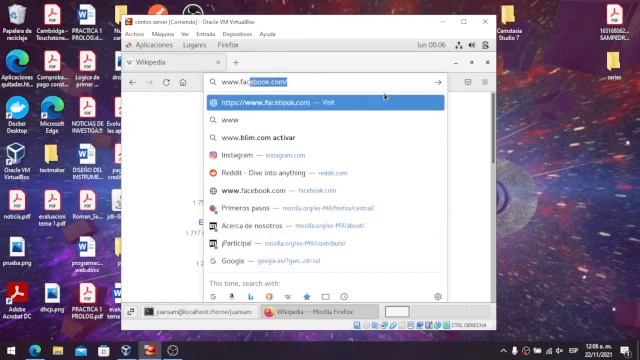
Task: Search history with clock icon
Action: click(x=344, y=297)
